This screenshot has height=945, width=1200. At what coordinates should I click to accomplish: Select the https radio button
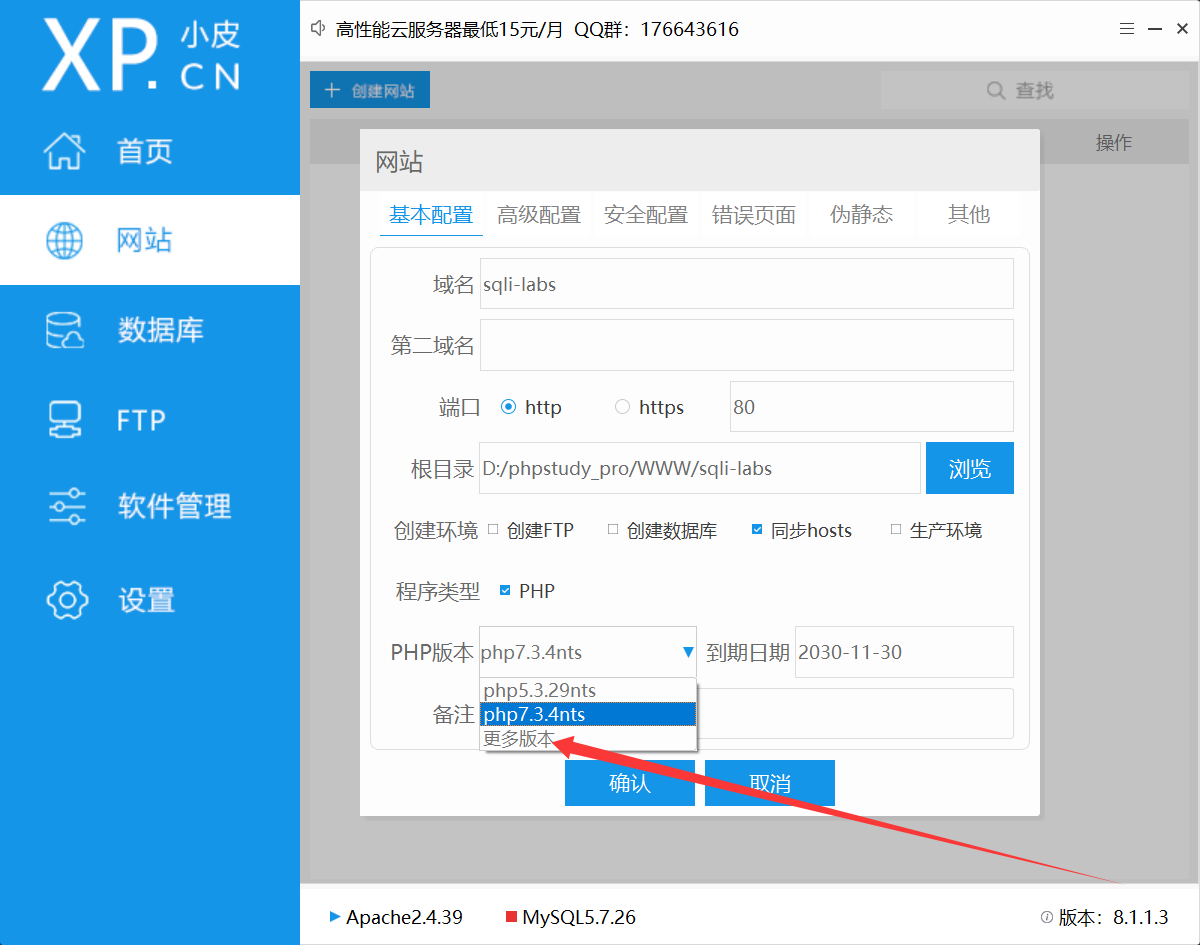(x=622, y=407)
